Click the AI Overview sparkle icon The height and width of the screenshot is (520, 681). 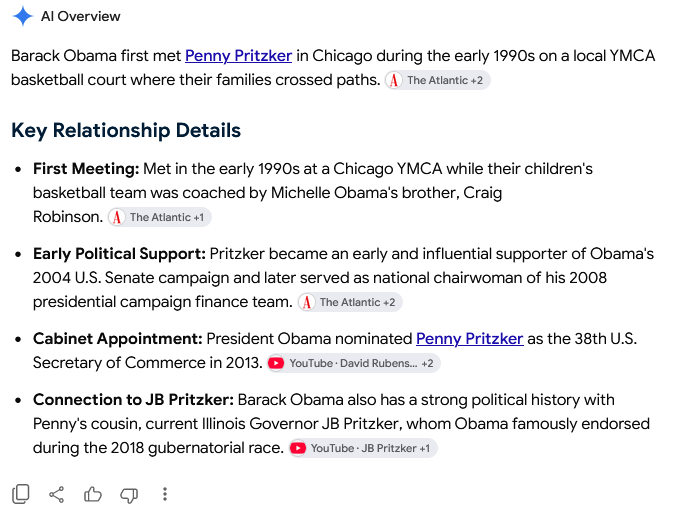coord(23,17)
